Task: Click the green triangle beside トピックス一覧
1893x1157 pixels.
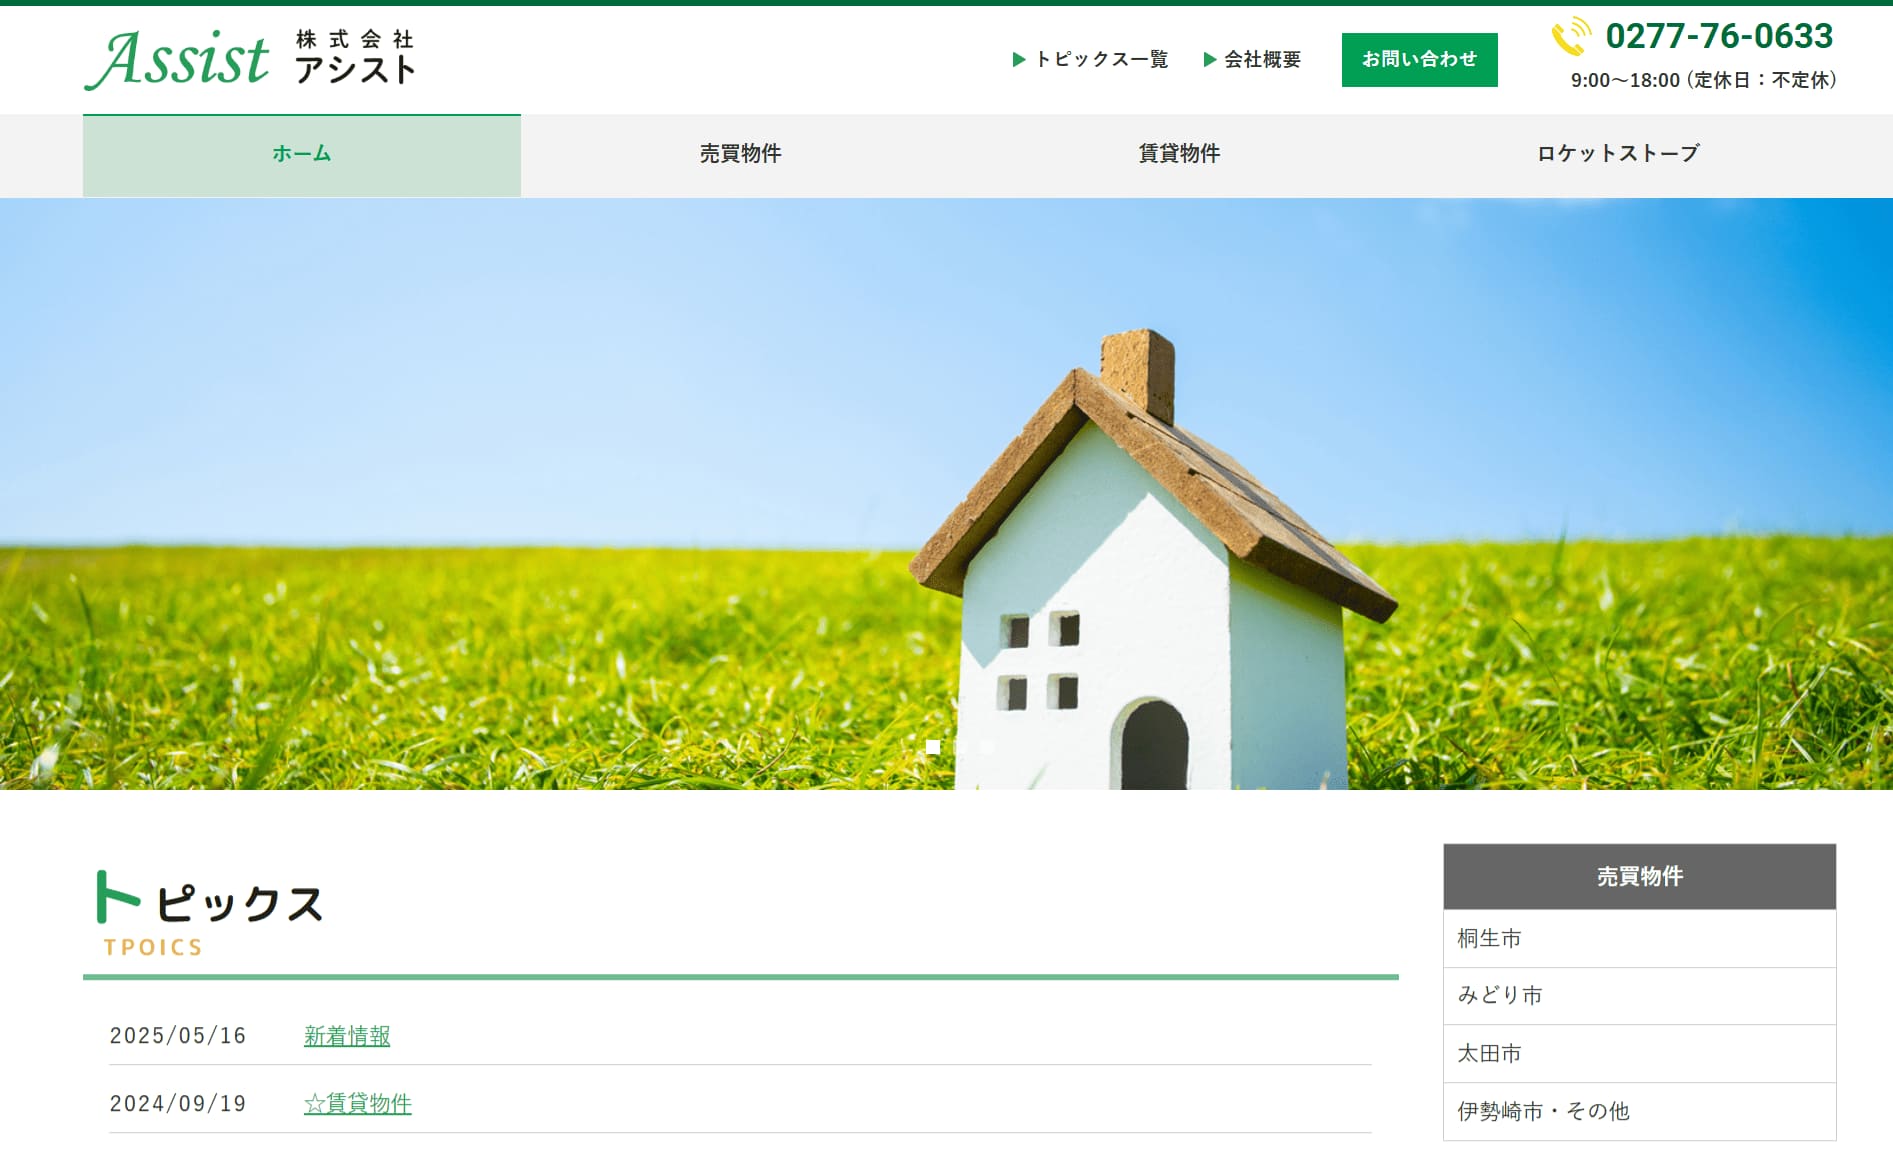Action: click(x=1019, y=60)
